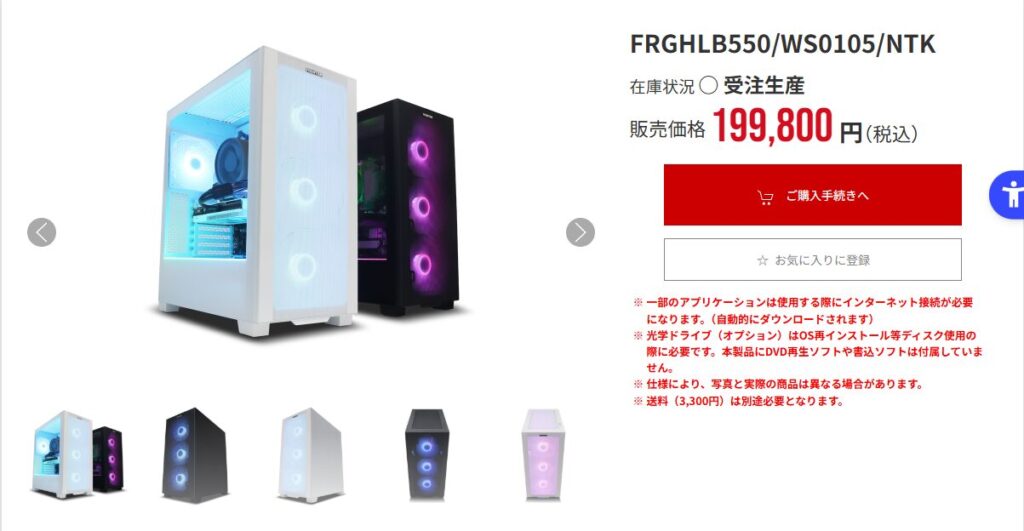Image resolution: width=1024 pixels, height=531 pixels.
Task: Click the 199,800 price text
Action: pyautogui.click(x=772, y=126)
